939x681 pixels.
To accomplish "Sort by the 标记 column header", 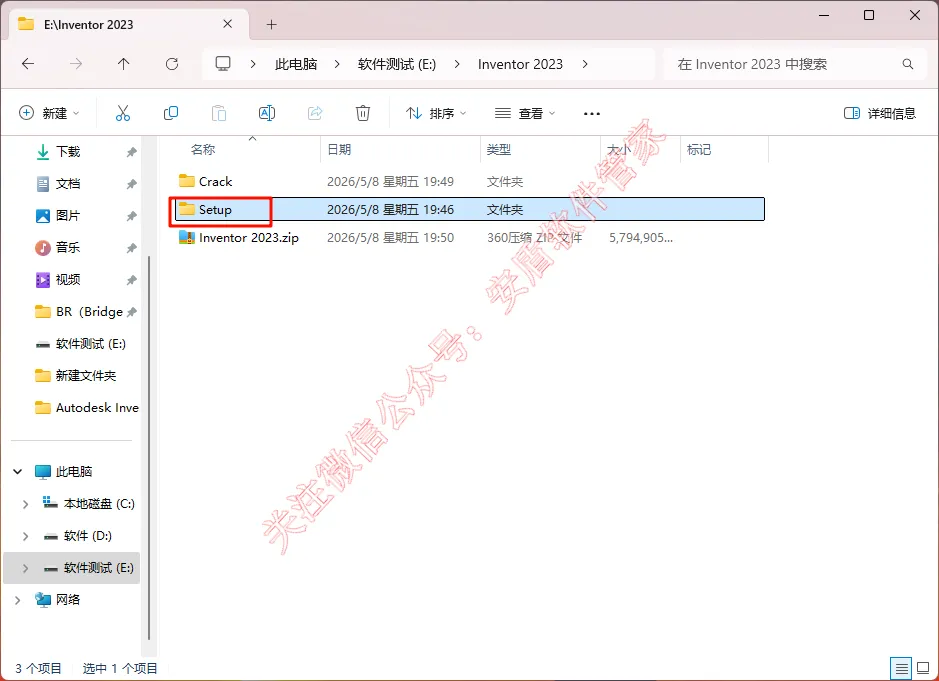I will pos(699,150).
